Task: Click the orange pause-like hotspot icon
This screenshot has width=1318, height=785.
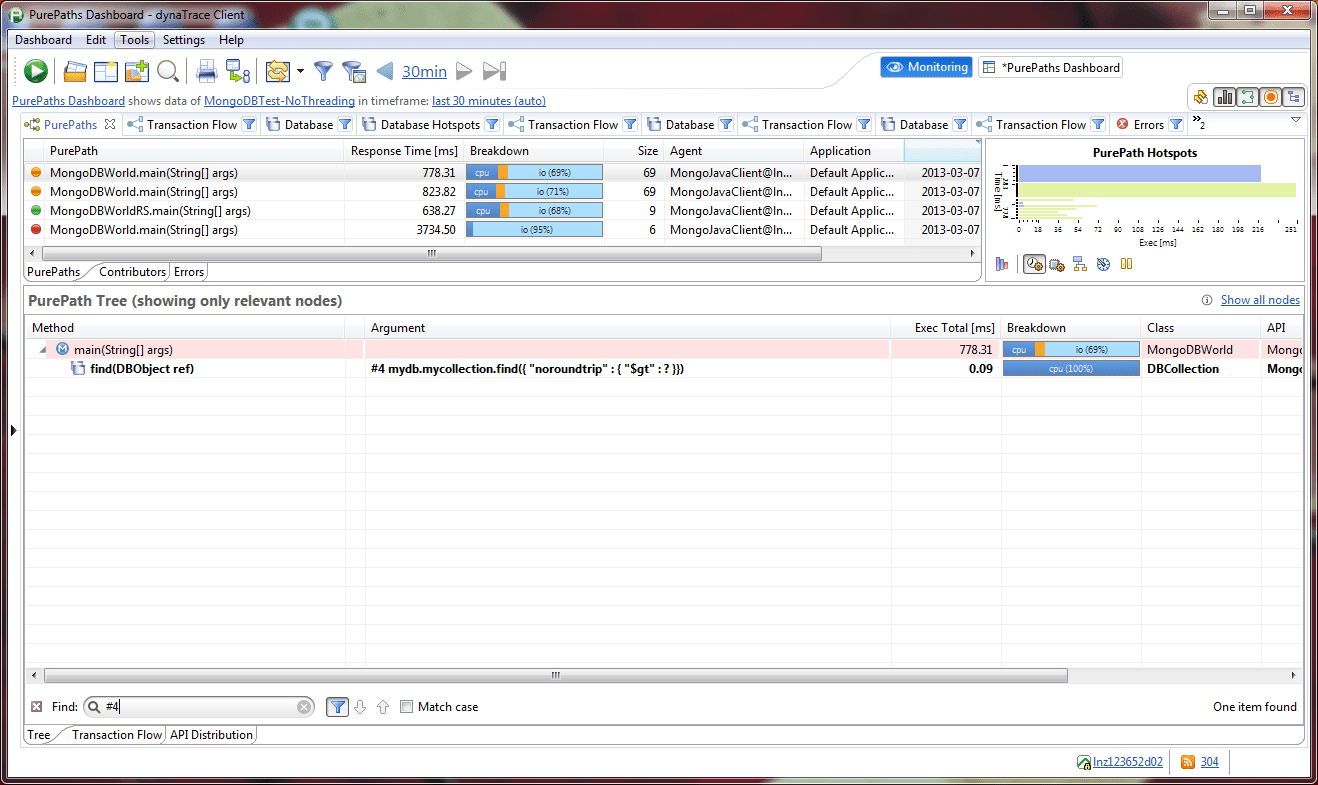Action: click(1126, 264)
